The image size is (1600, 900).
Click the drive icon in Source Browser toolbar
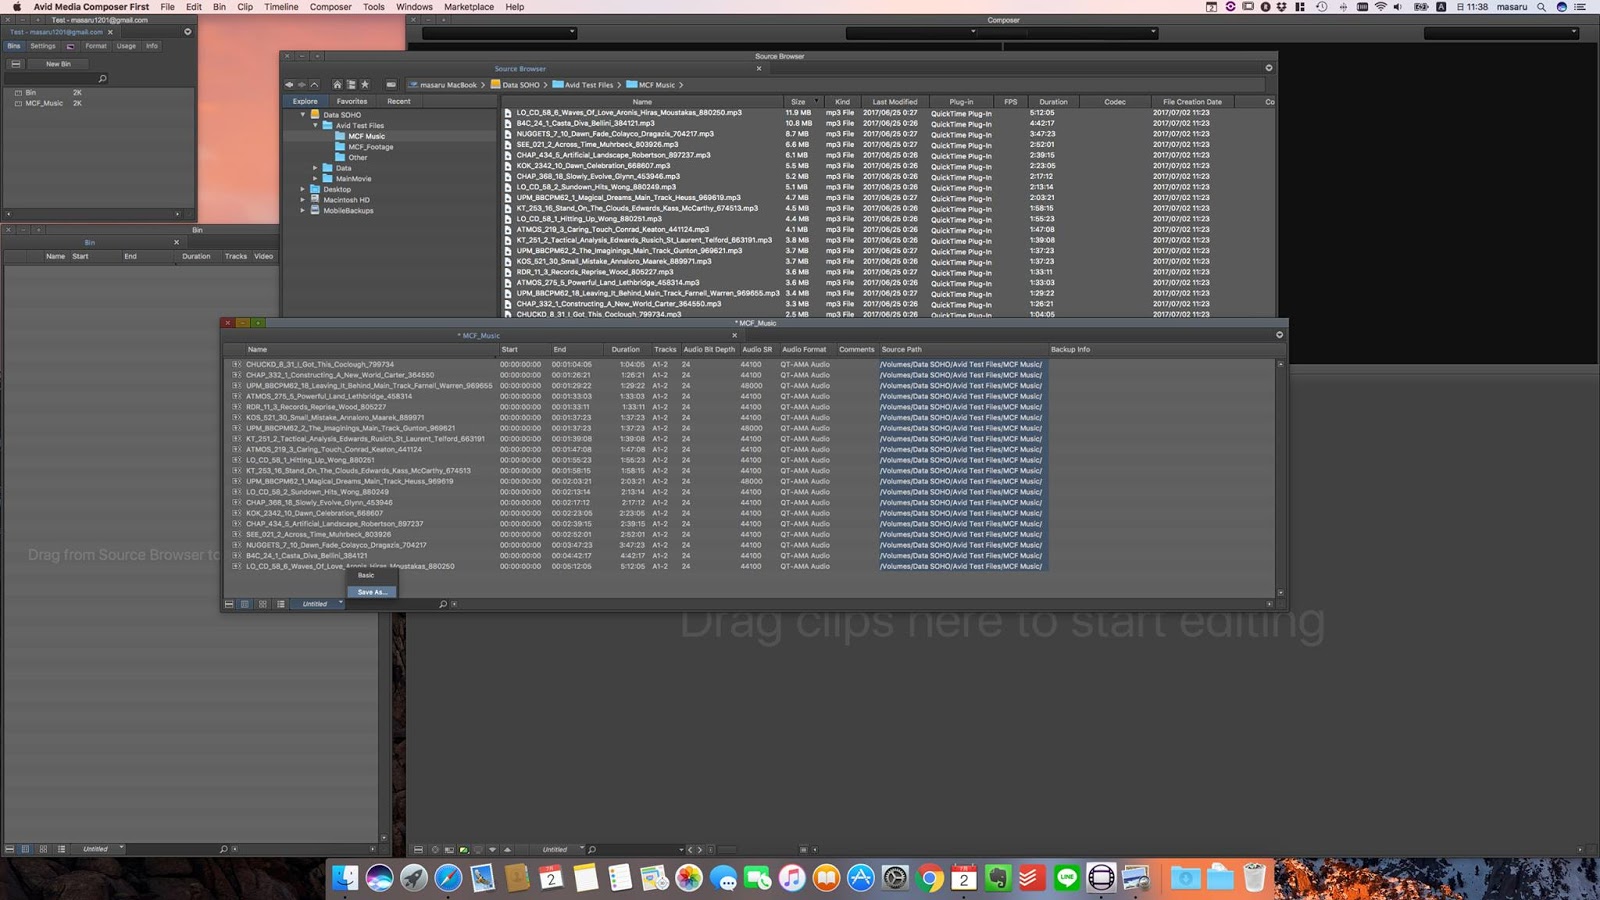(391, 85)
